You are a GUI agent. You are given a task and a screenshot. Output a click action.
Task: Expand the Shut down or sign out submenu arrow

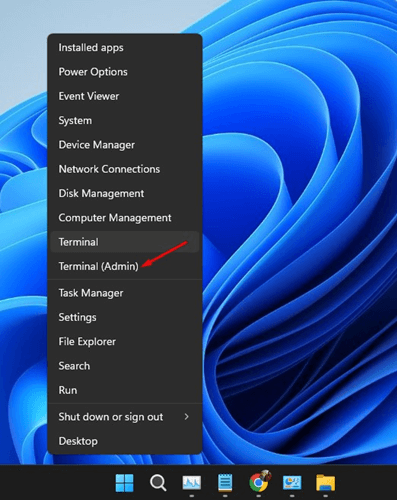pyautogui.click(x=186, y=417)
